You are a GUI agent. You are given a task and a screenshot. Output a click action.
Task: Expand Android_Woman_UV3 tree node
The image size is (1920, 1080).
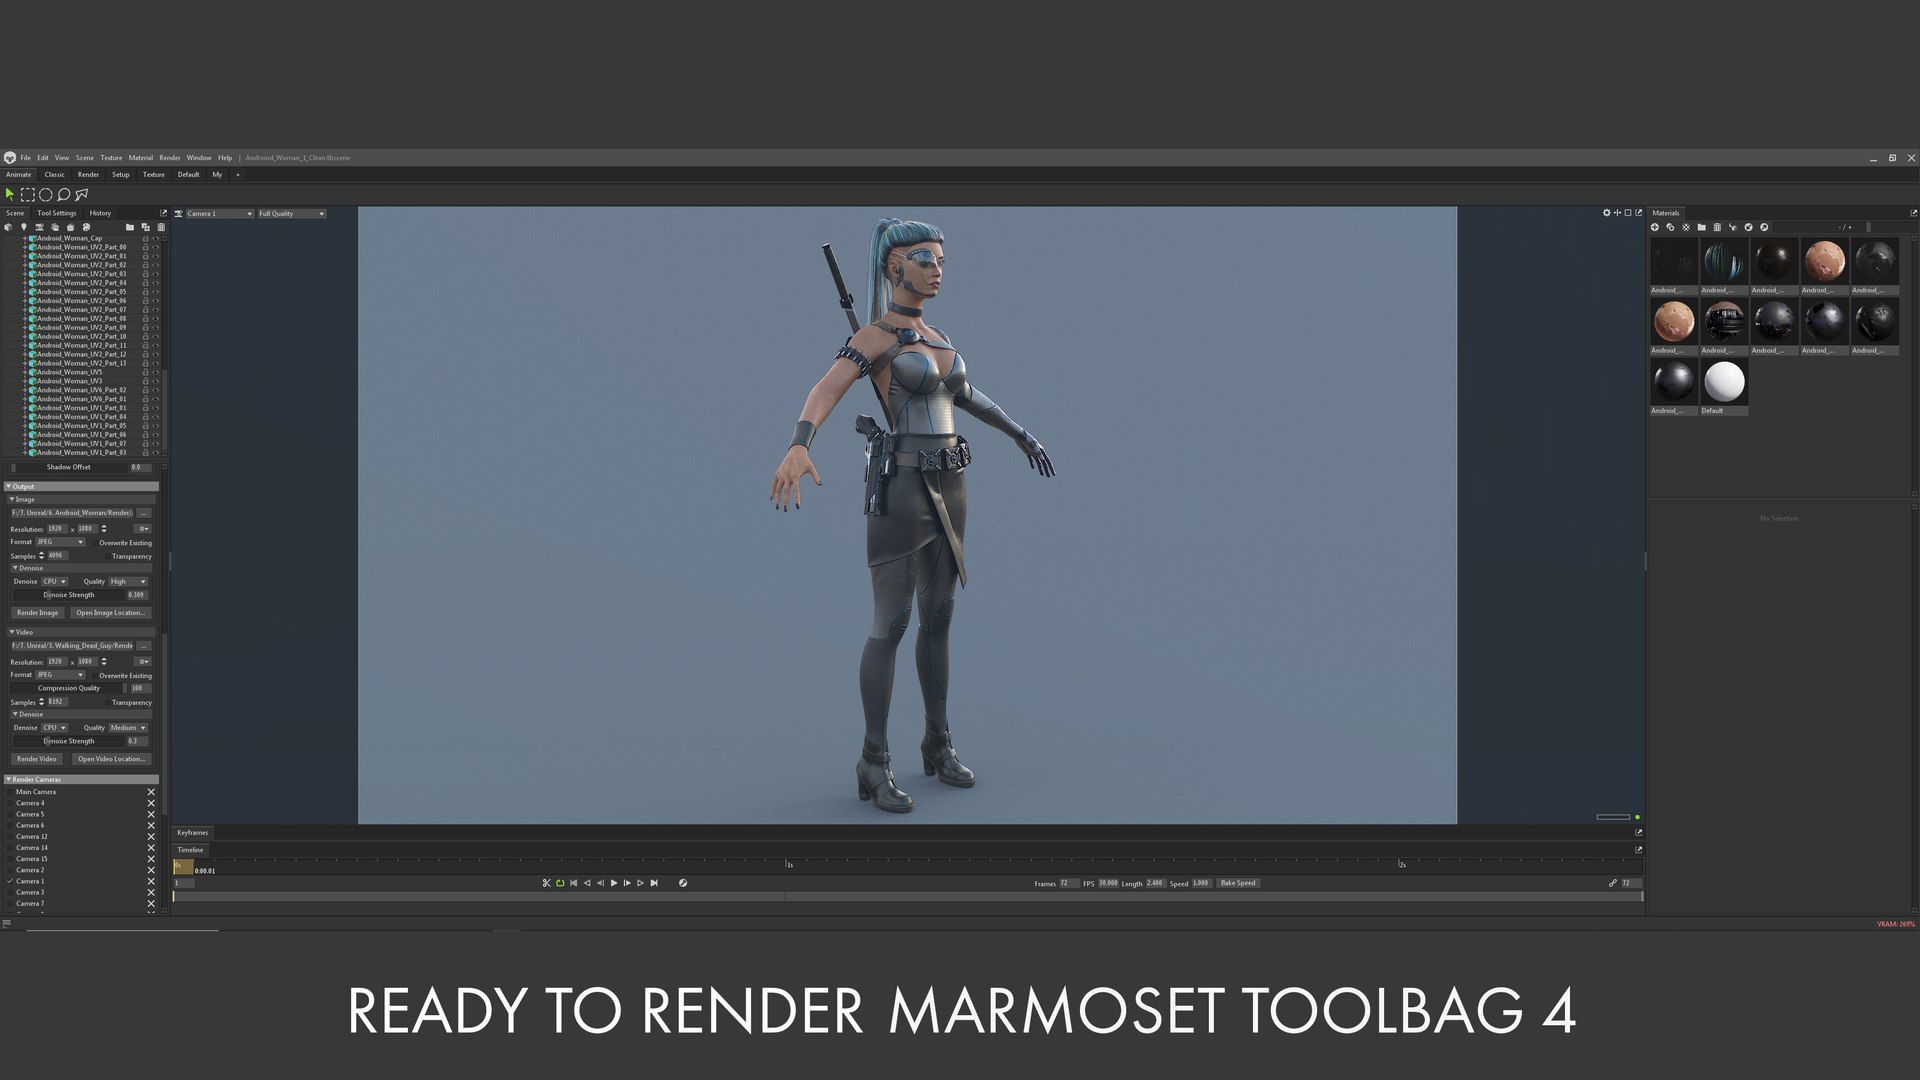25,381
